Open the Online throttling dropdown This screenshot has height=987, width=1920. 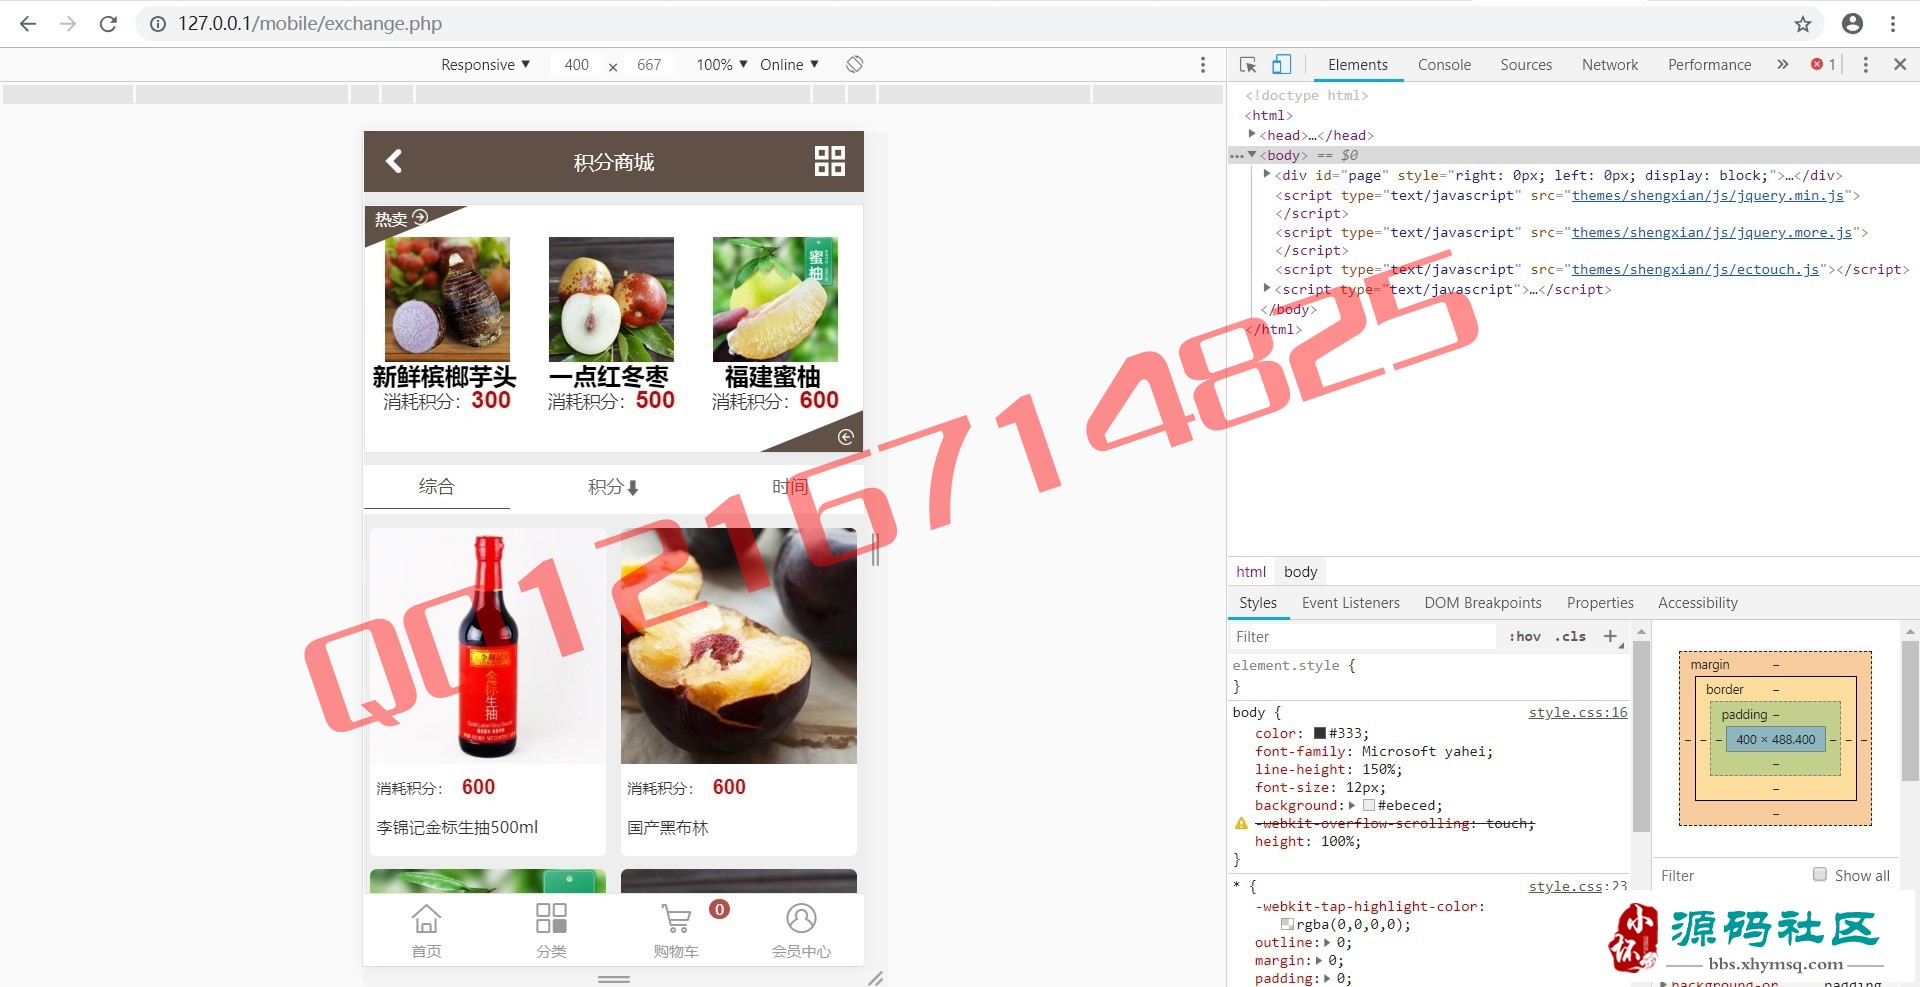[x=789, y=65]
